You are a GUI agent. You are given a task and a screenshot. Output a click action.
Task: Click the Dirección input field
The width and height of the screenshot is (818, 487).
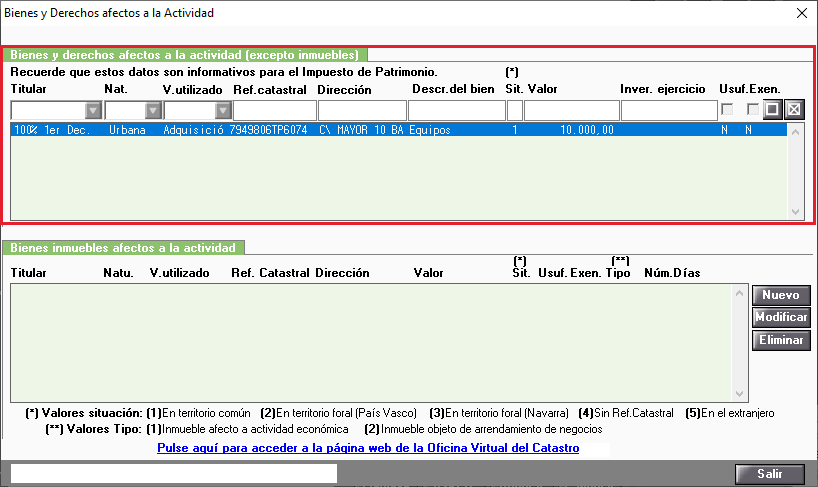click(x=362, y=111)
